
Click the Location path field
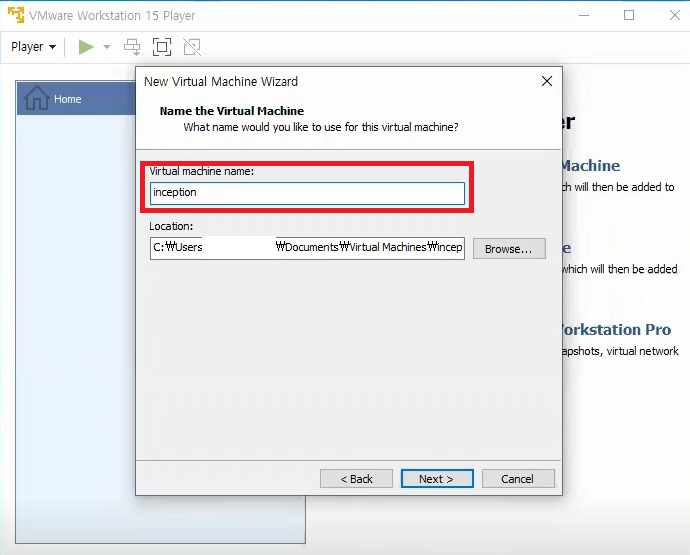pyautogui.click(x=307, y=248)
